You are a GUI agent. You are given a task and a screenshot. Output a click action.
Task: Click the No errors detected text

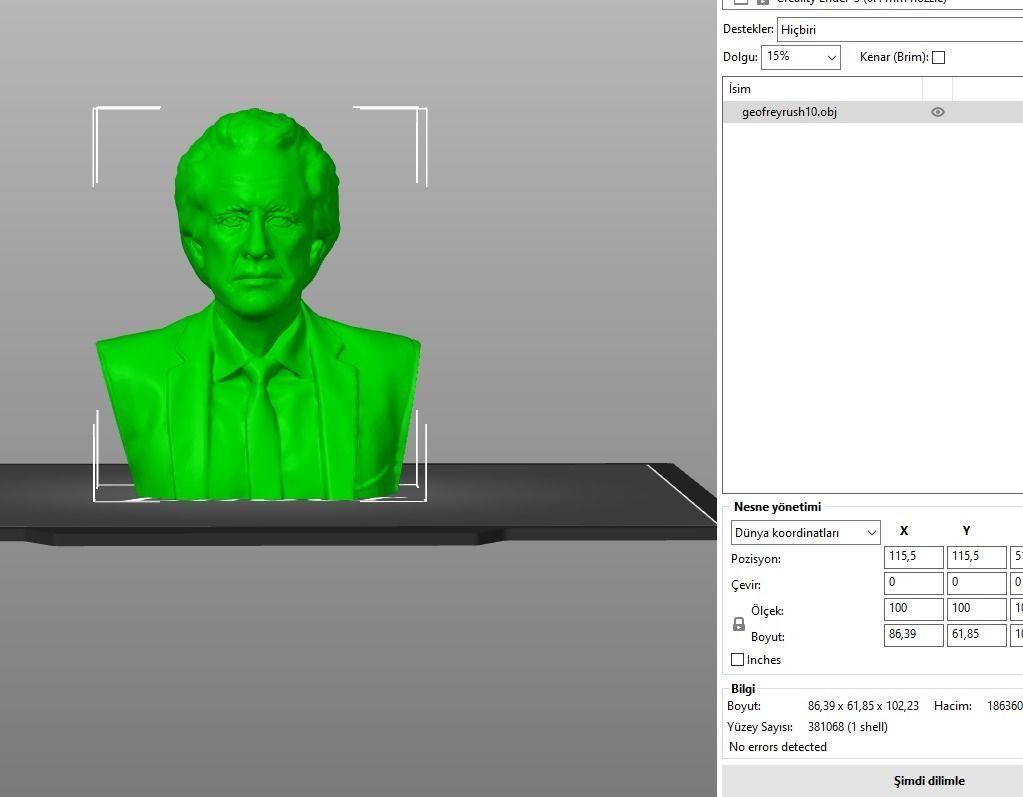coord(778,747)
